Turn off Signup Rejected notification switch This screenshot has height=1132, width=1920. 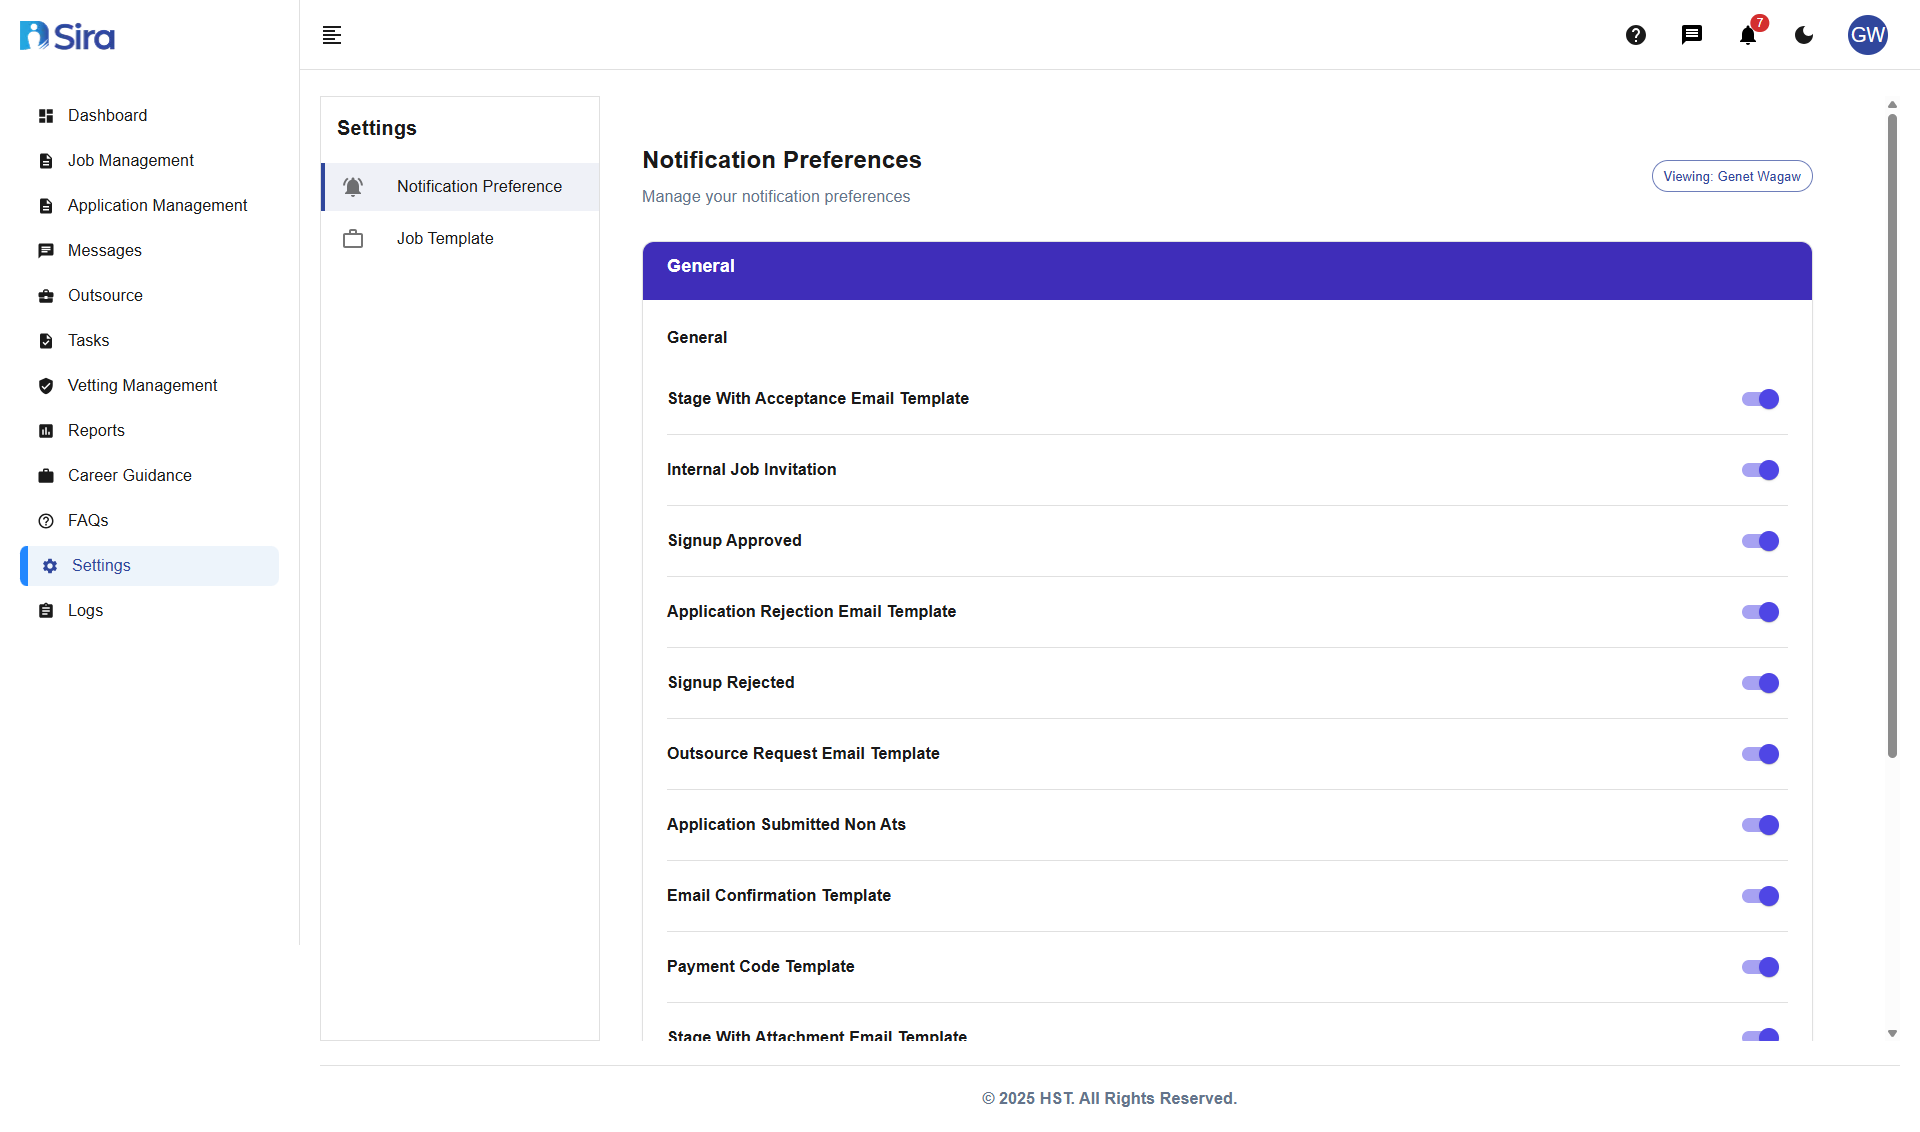(1760, 683)
